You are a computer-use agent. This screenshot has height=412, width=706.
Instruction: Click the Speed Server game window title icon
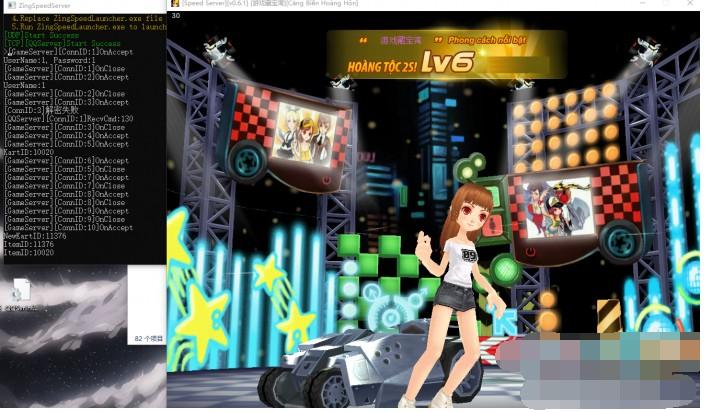tap(175, 3)
